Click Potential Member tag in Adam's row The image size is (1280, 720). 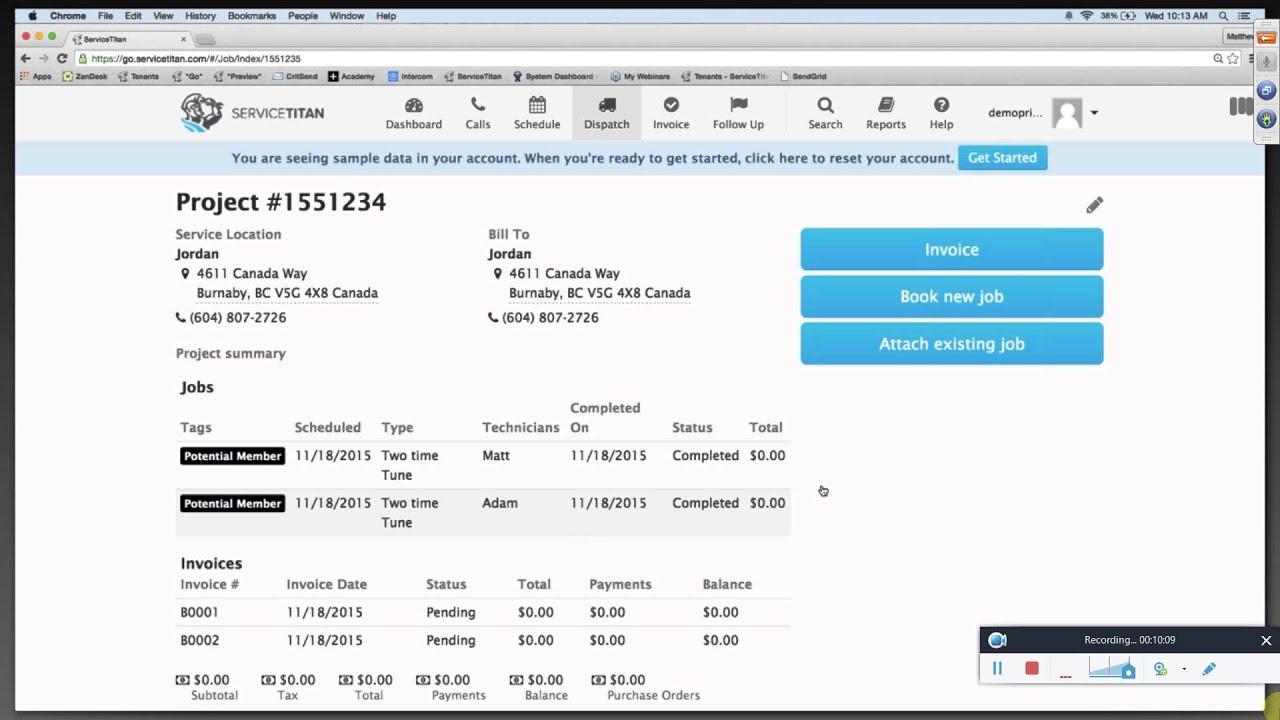tap(232, 503)
